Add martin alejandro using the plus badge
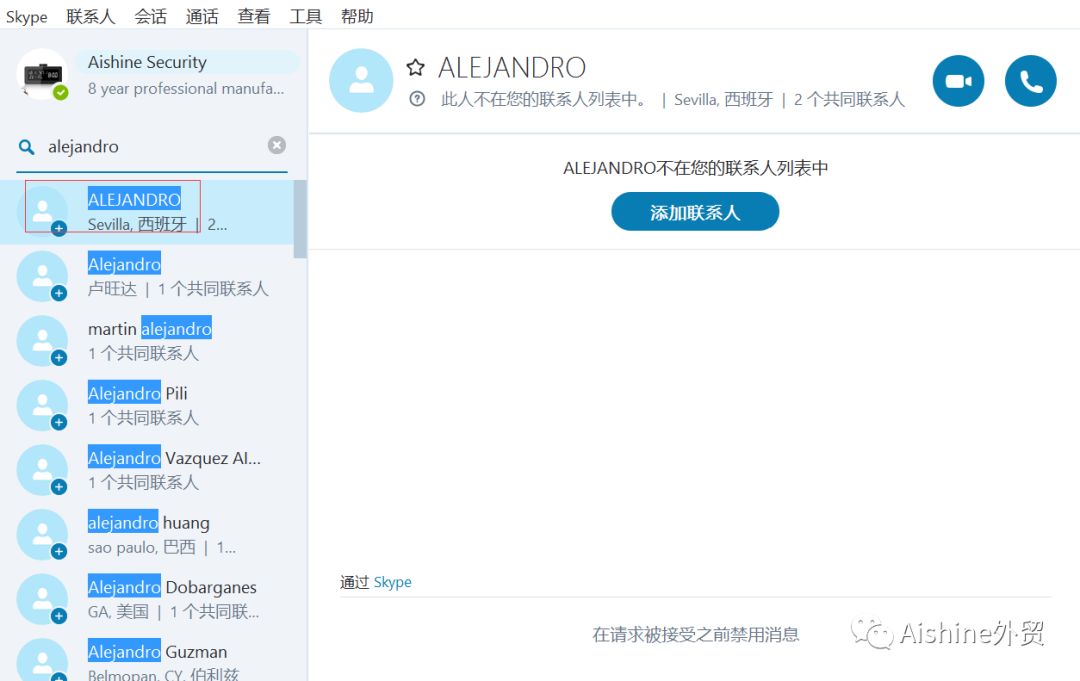 (x=59, y=358)
